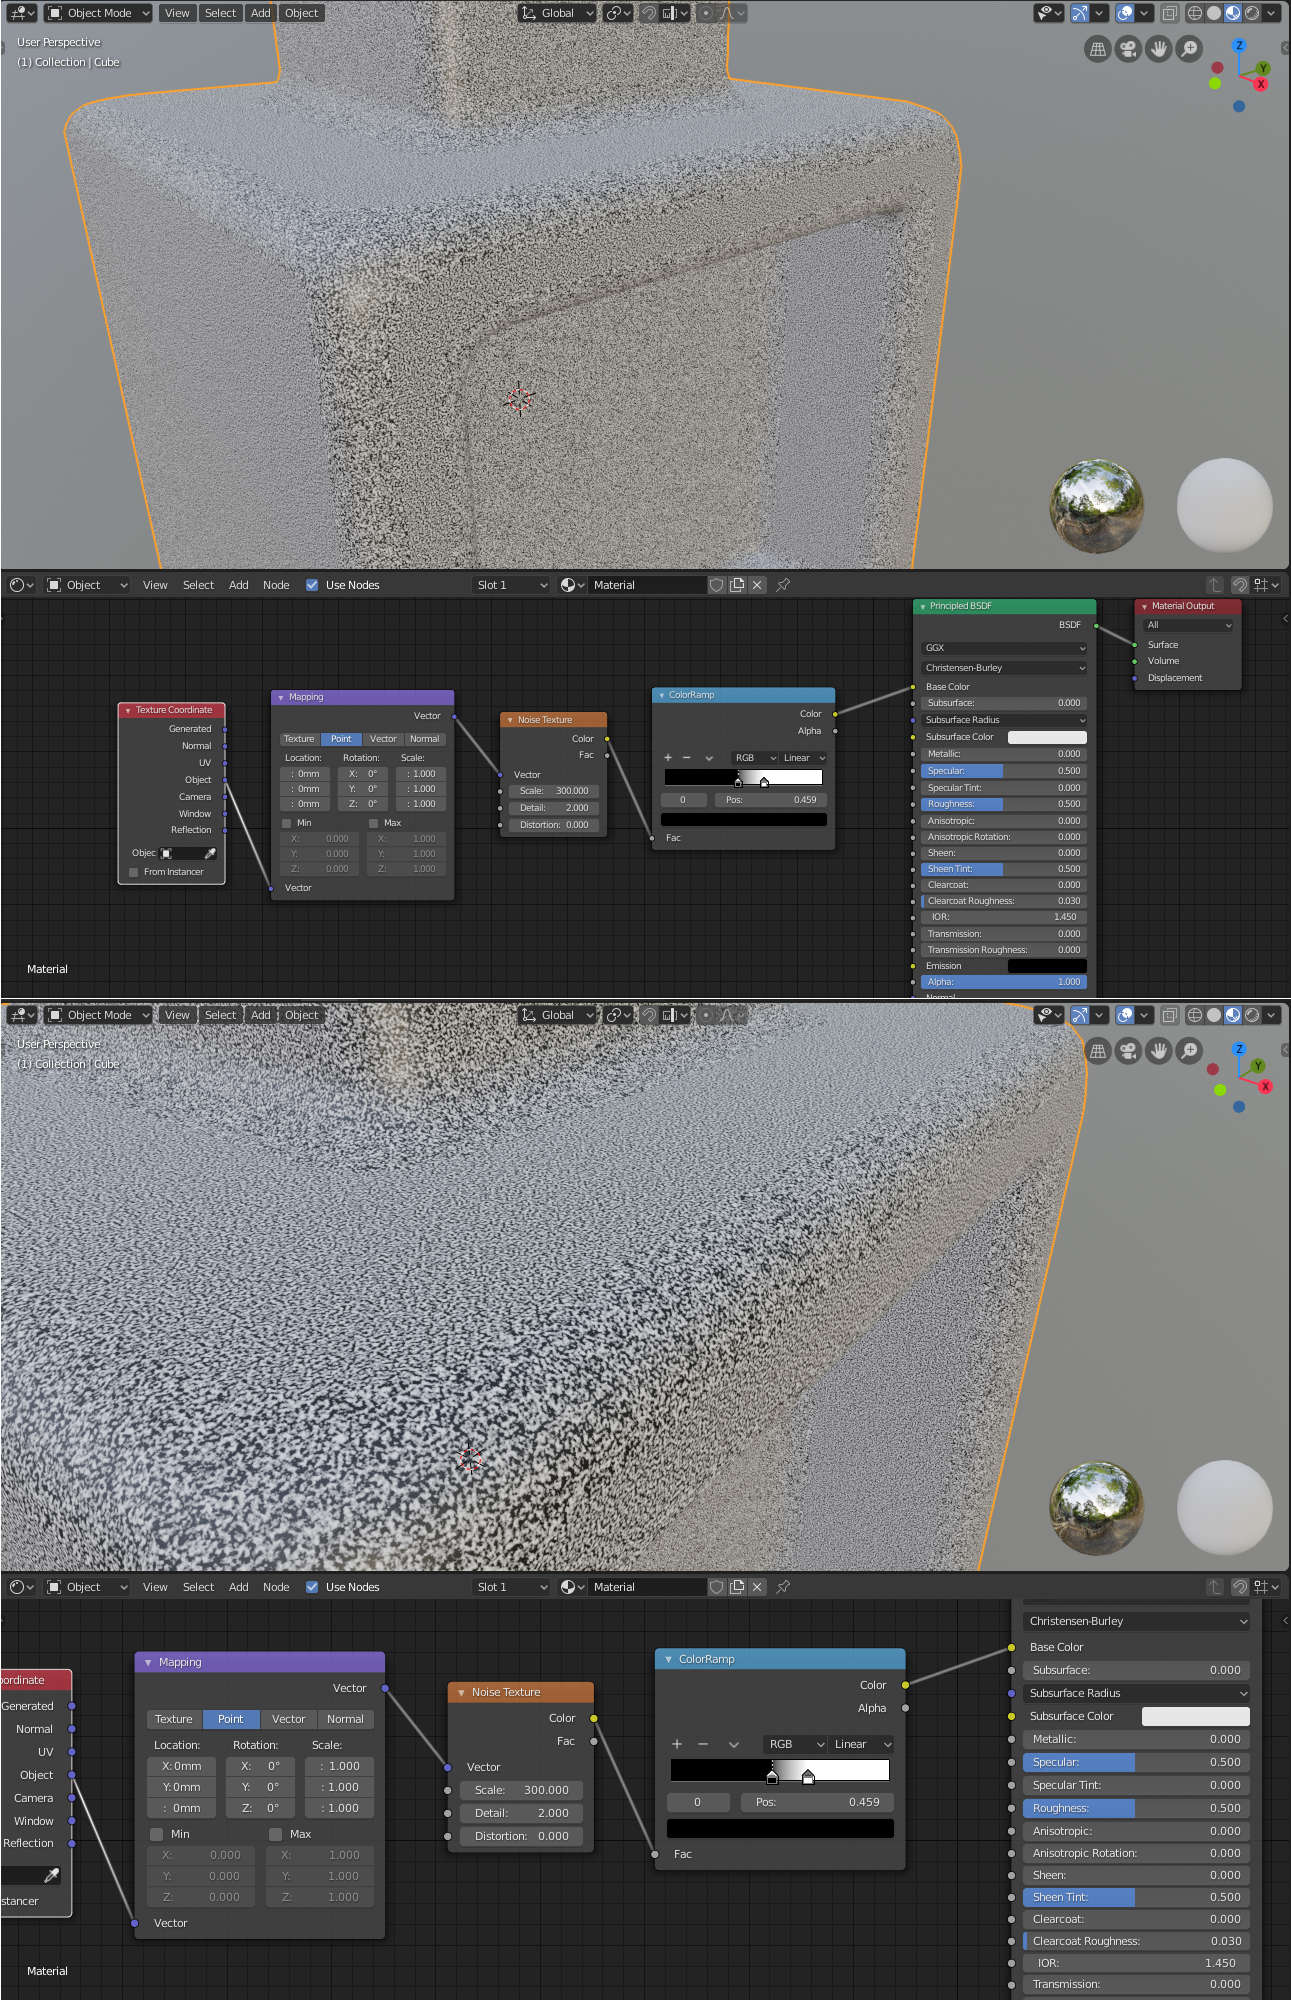Click Pos 0.459 field in lower ColorRamp
1291x2001 pixels.
pyautogui.click(x=816, y=1802)
